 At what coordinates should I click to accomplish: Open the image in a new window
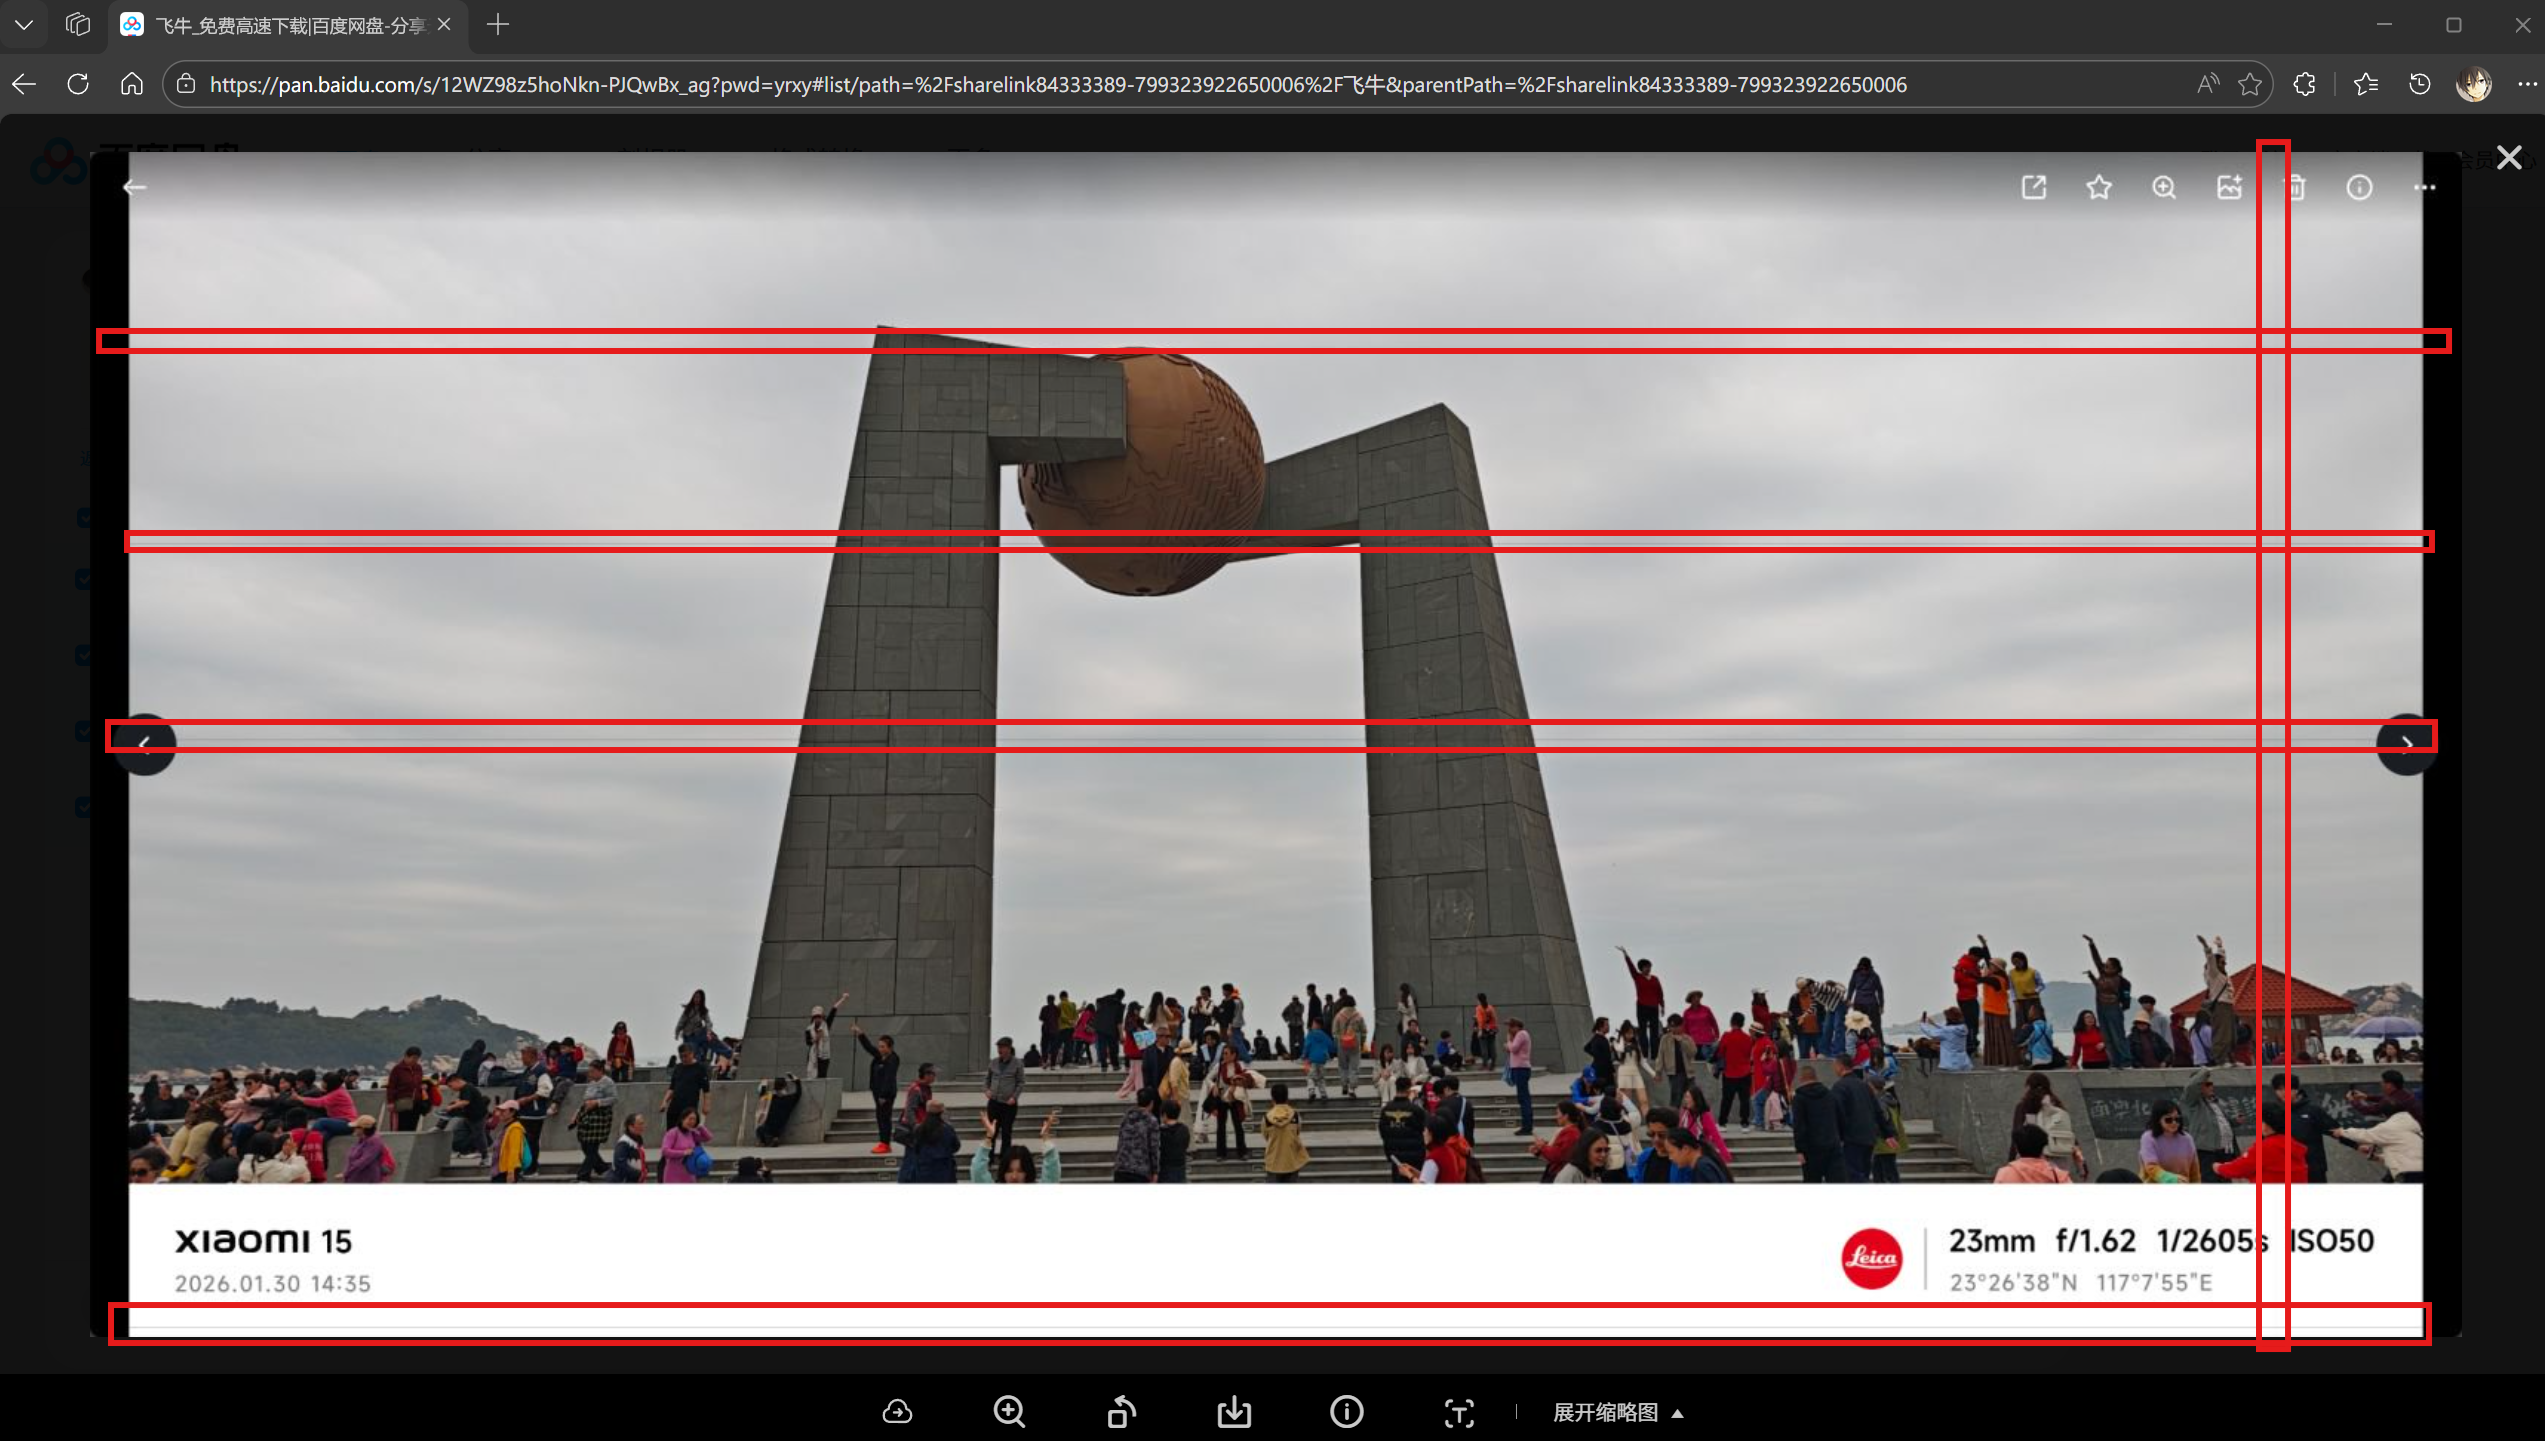[x=2034, y=187]
